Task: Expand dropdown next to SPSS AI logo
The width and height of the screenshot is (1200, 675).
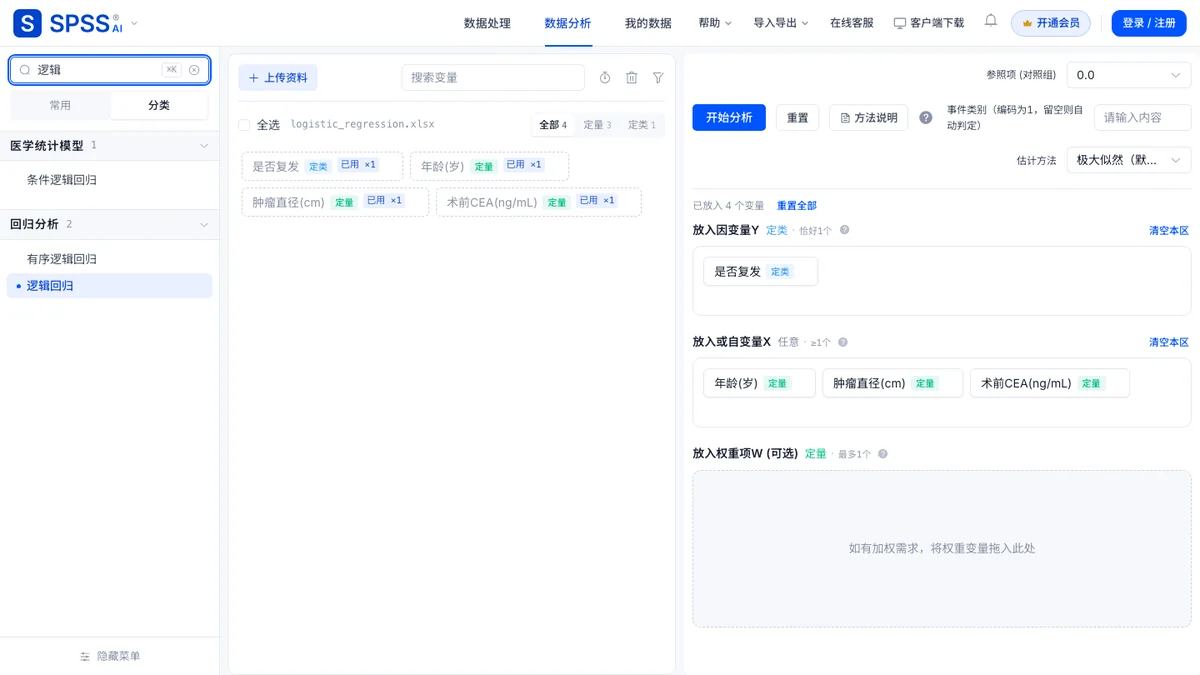Action: [135, 23]
